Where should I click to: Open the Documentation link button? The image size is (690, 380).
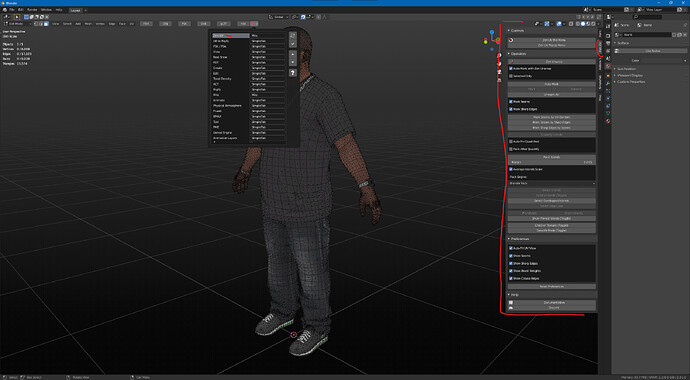[x=552, y=303]
